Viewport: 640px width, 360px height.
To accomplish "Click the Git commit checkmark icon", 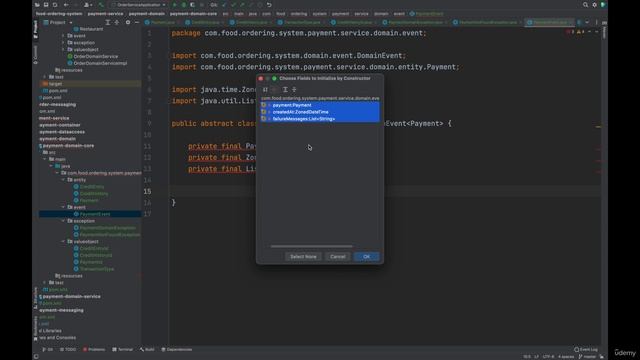I will point(233,5).
